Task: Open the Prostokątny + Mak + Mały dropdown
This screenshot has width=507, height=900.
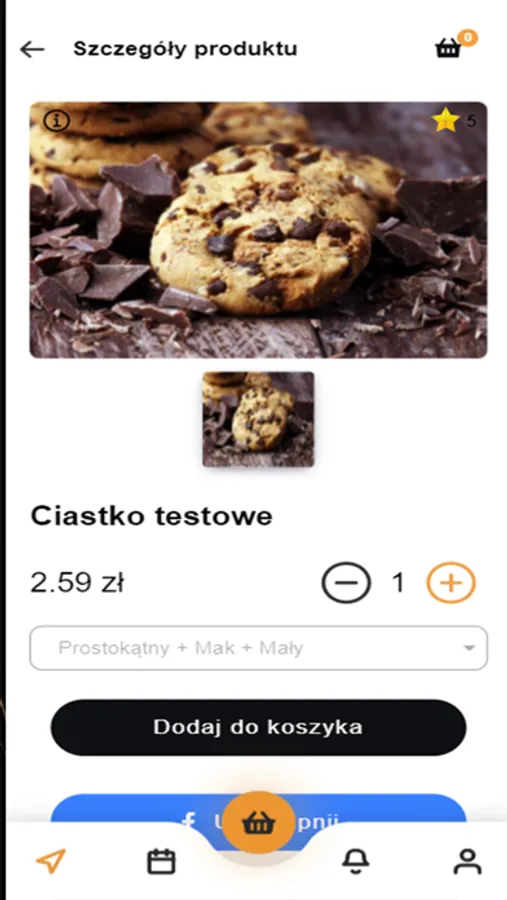Action: tap(258, 648)
